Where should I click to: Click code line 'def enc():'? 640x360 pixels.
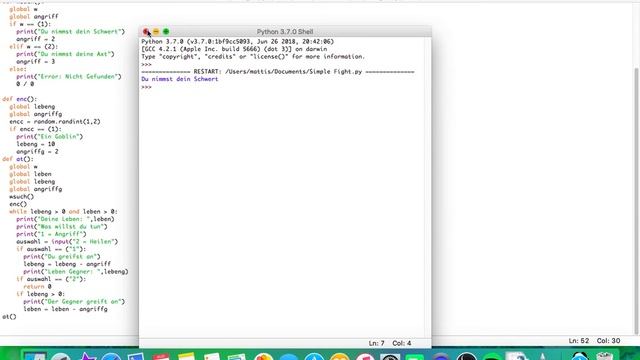click(x=19, y=99)
